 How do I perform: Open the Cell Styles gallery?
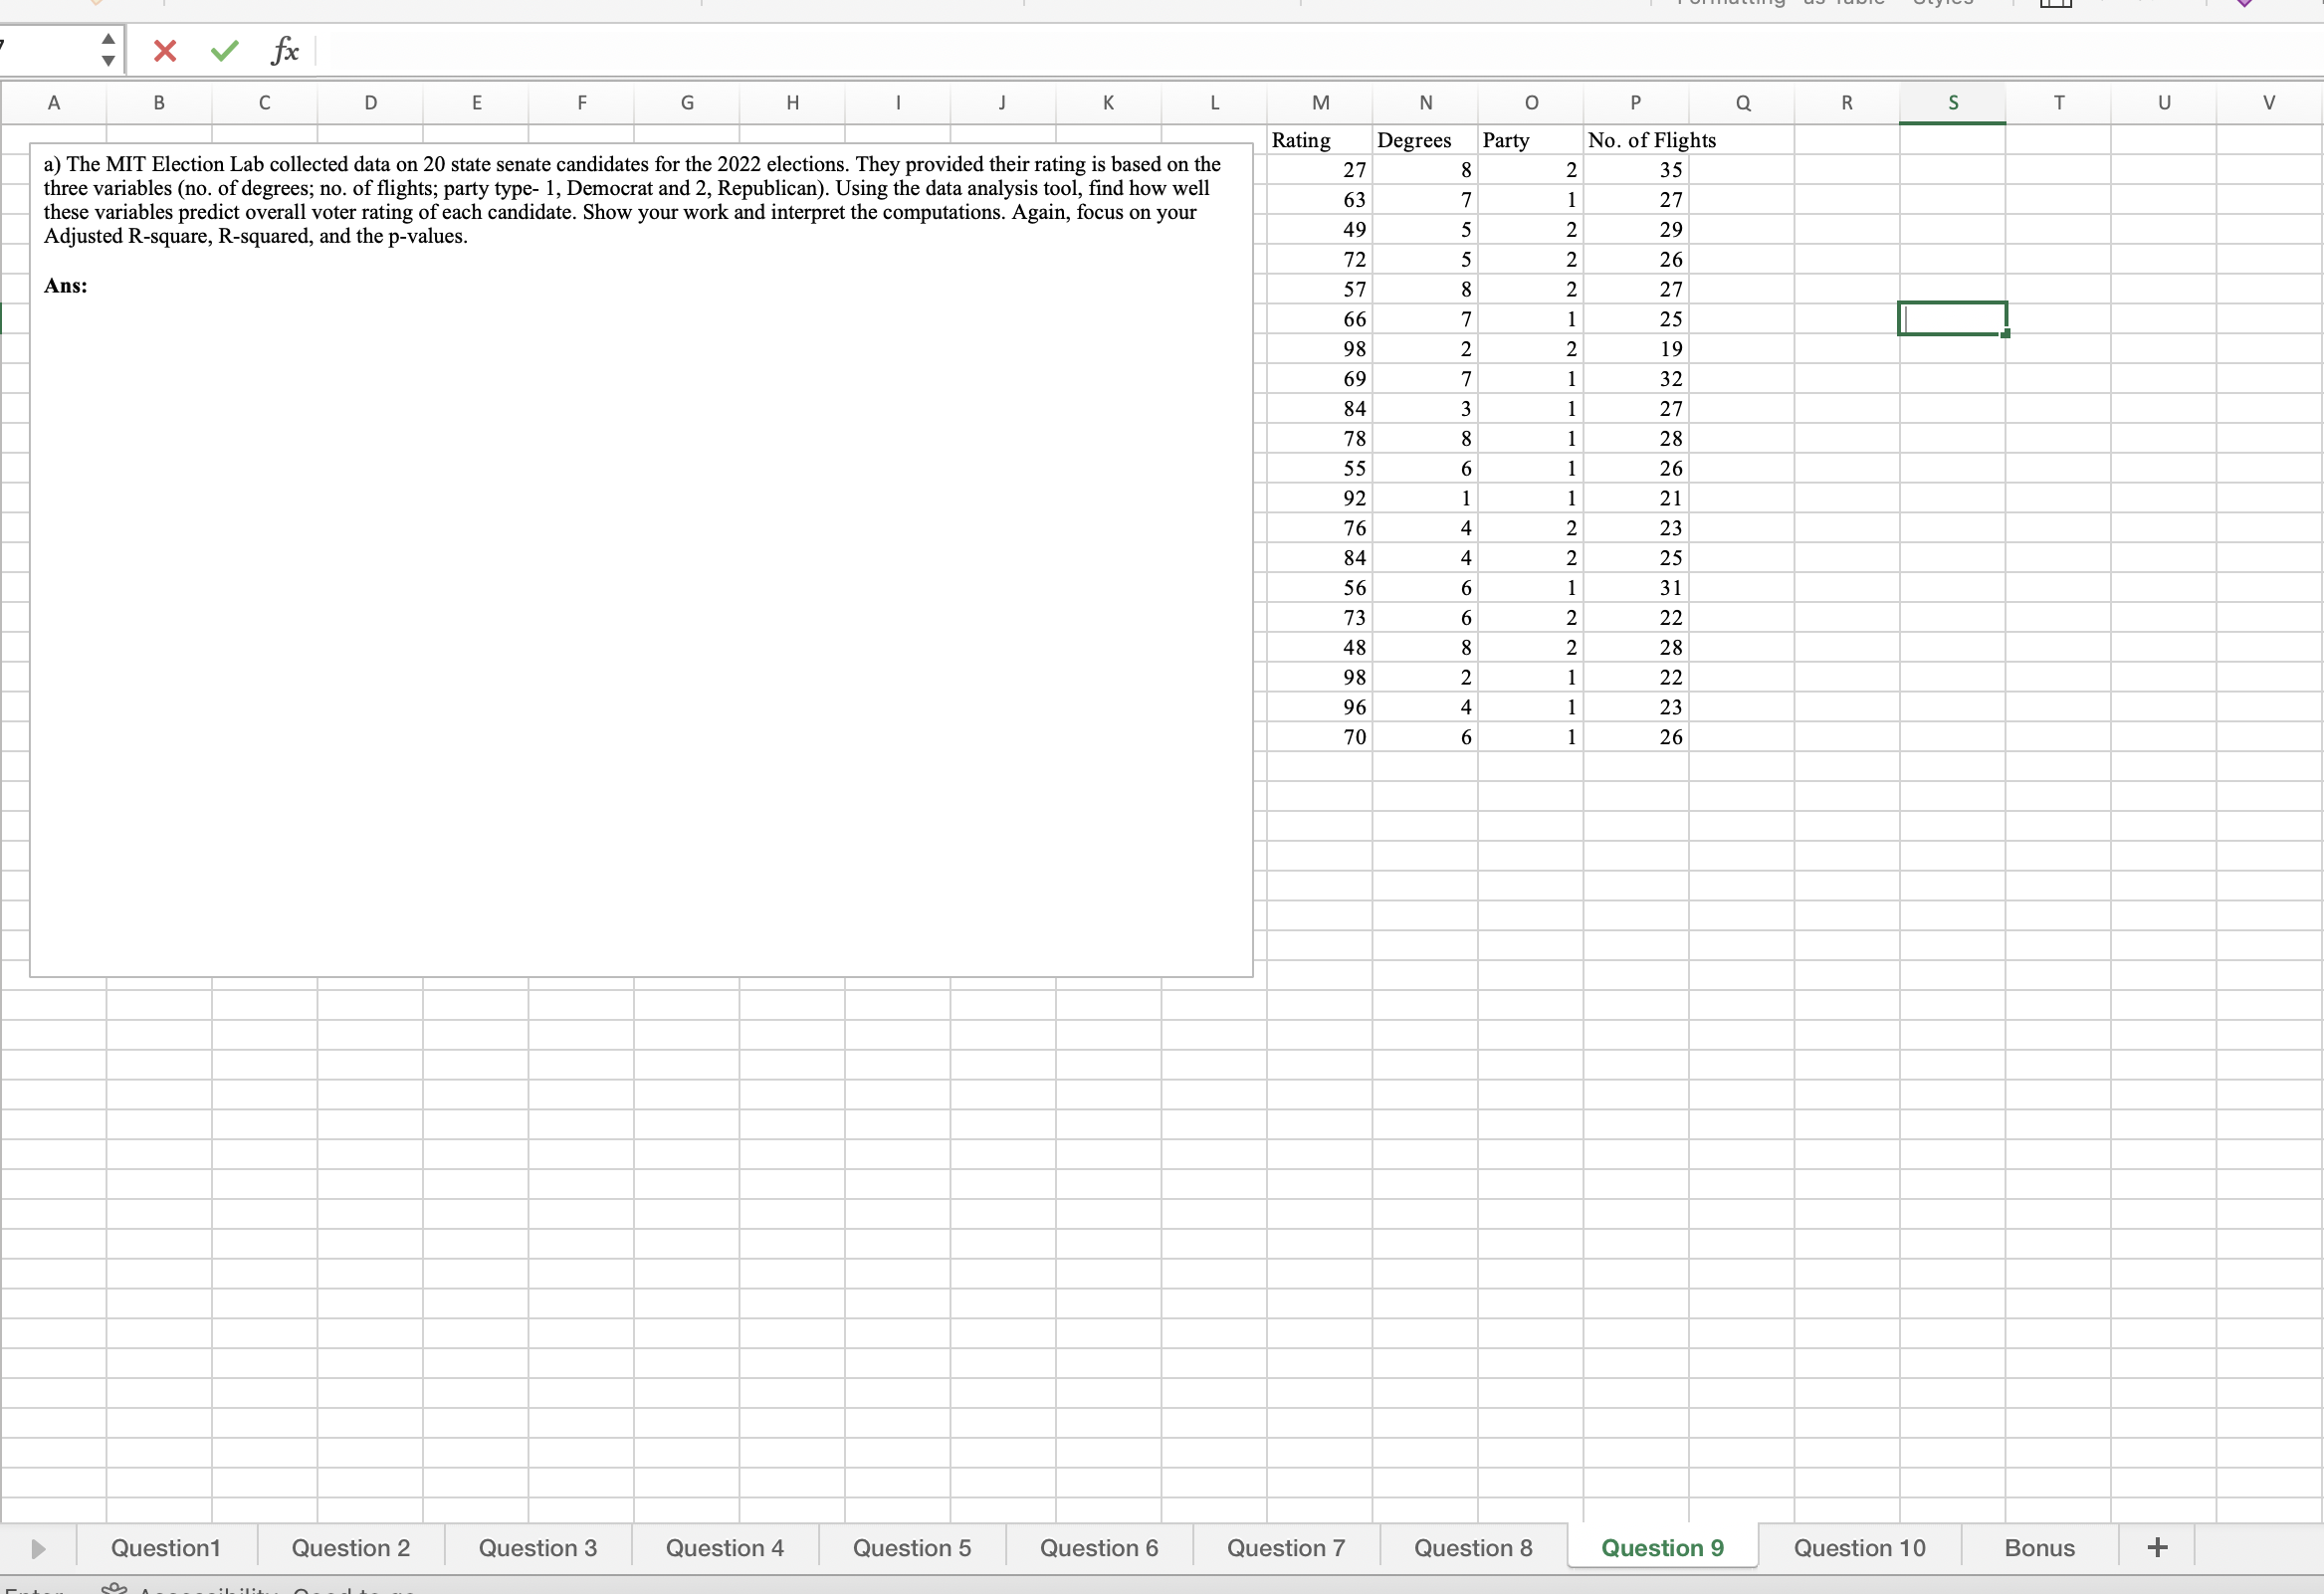point(1941,3)
